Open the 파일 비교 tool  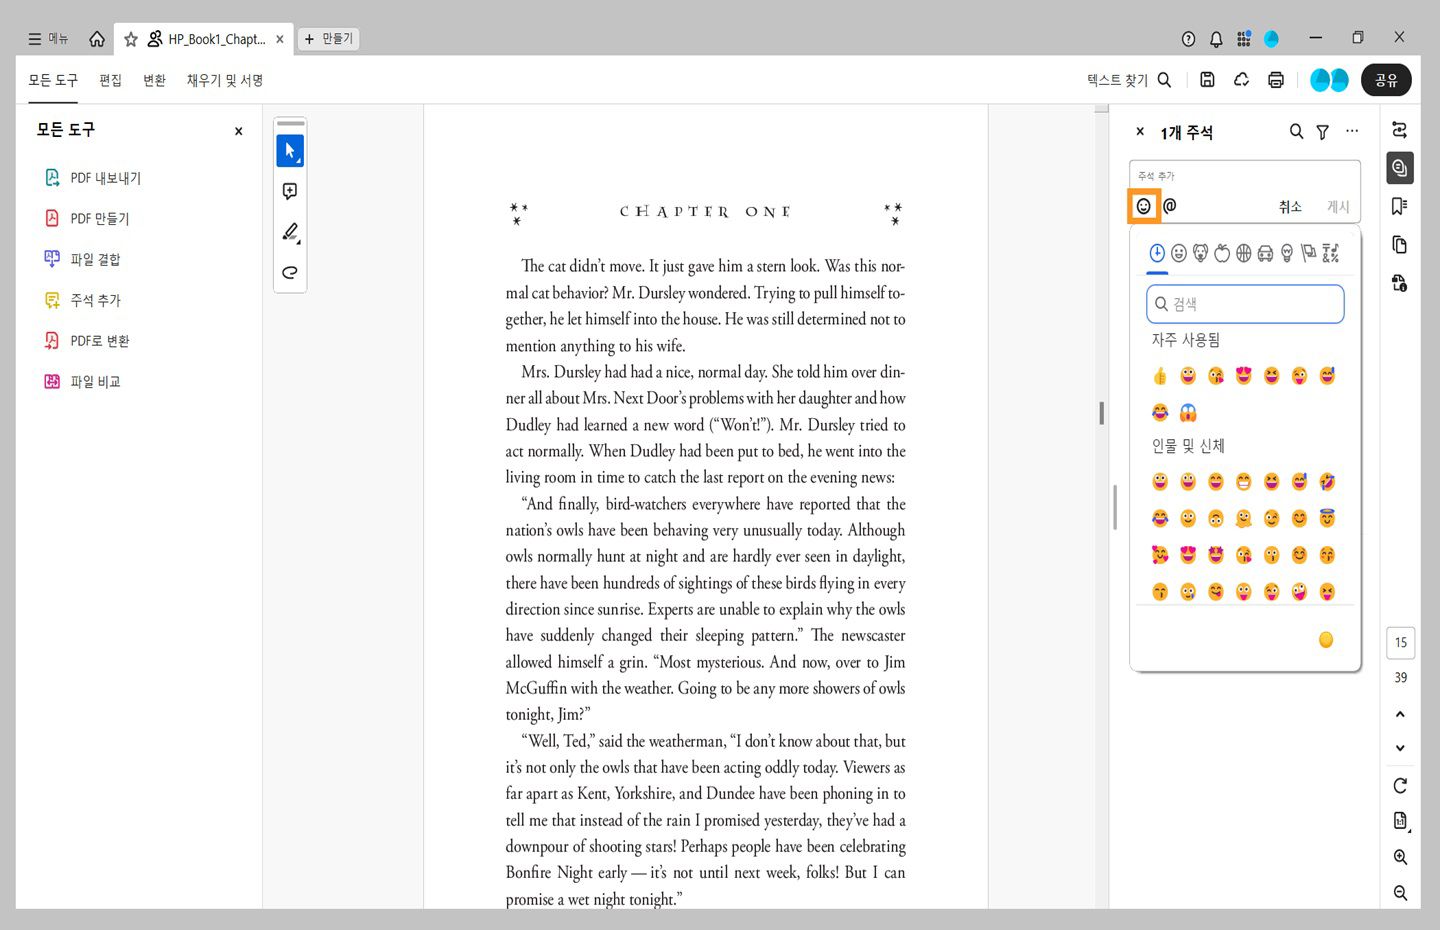[x=82, y=382]
